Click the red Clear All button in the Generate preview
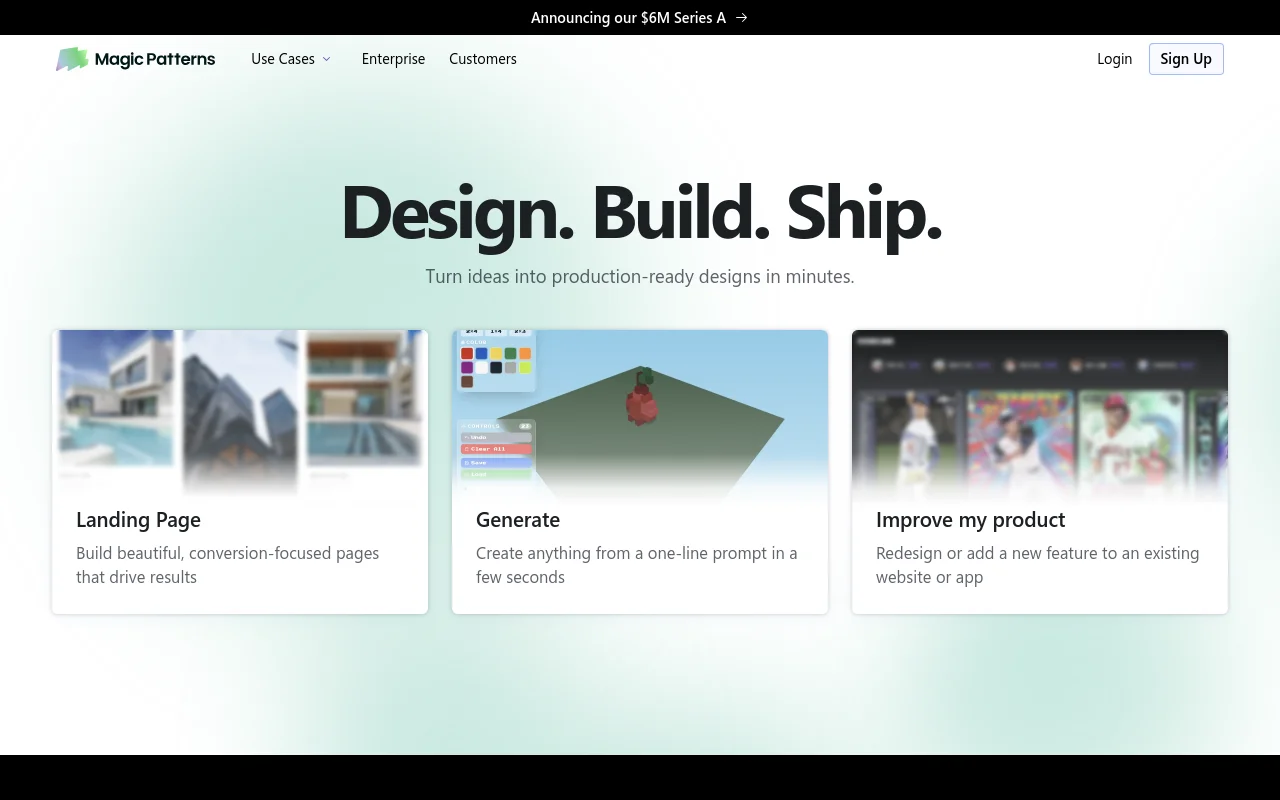This screenshot has height=800, width=1280. point(496,449)
